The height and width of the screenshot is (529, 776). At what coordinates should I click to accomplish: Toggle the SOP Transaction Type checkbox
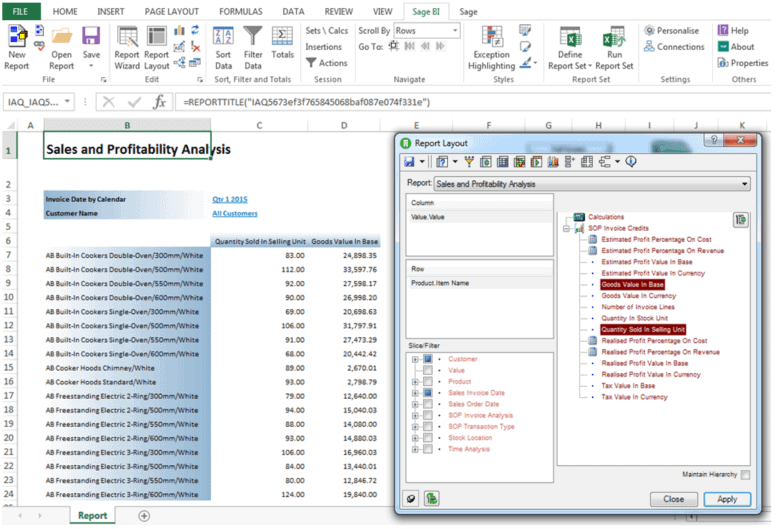(428, 427)
